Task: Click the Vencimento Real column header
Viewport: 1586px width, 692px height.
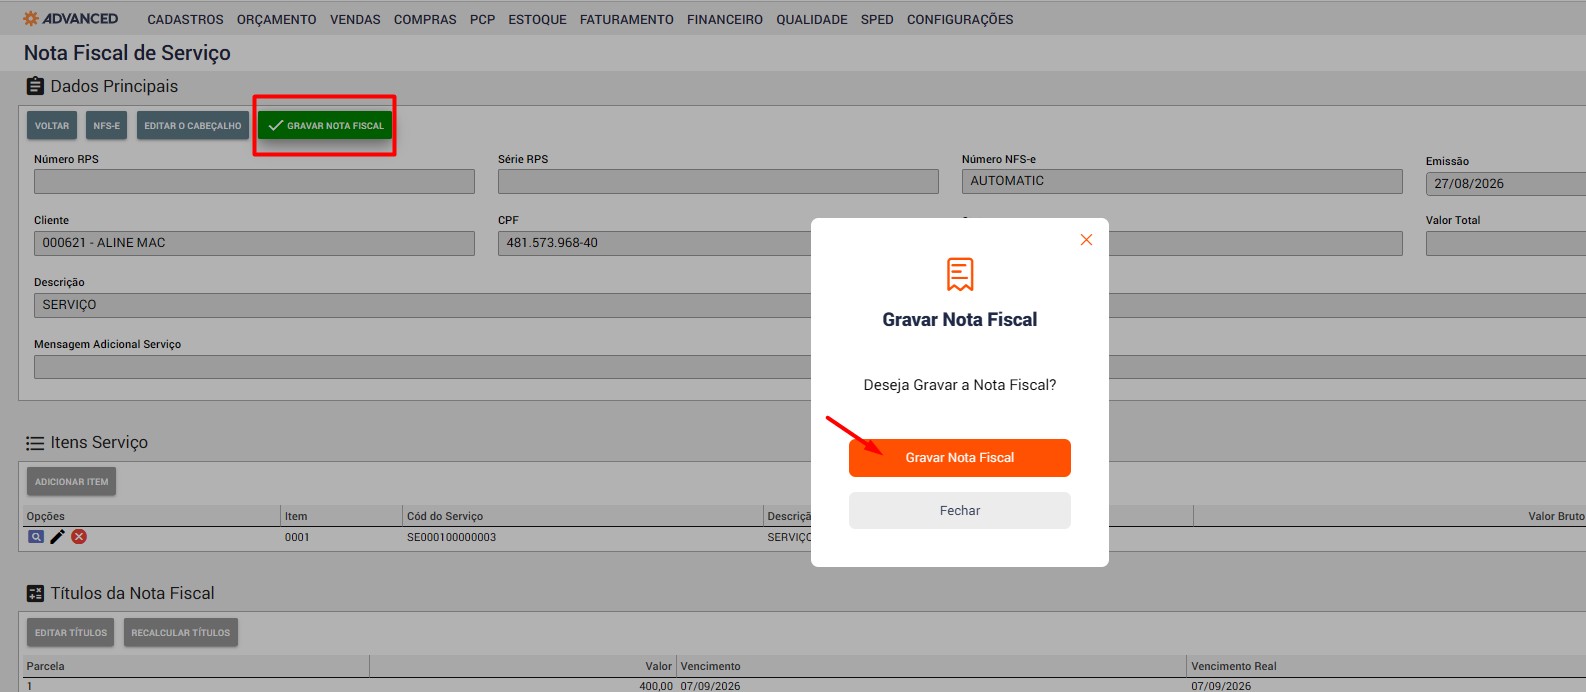Action: (1234, 666)
